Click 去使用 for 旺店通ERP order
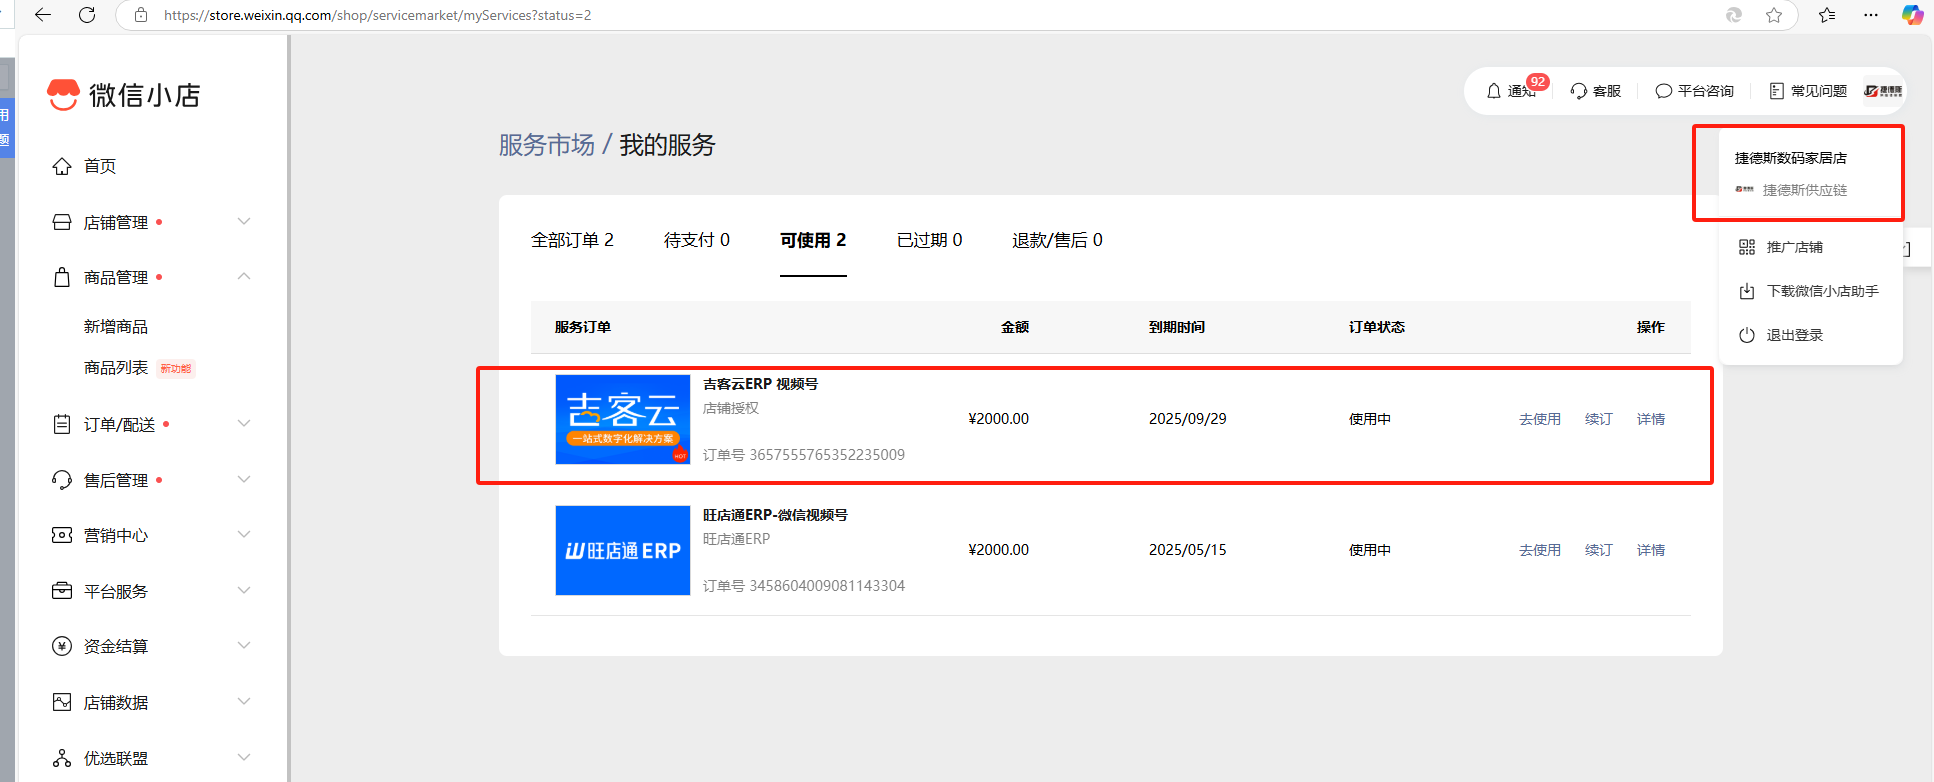1934x782 pixels. 1540,550
